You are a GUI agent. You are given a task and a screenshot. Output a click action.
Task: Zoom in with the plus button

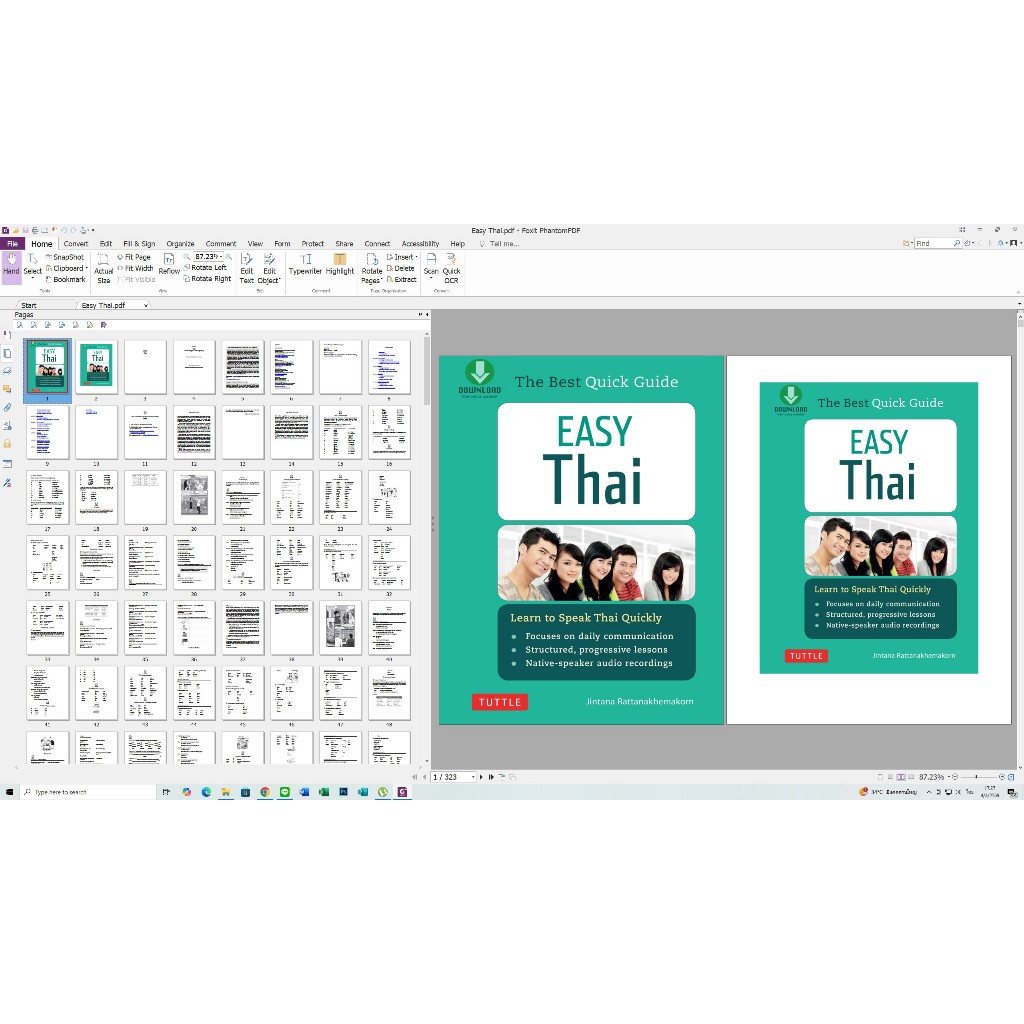pos(1002,777)
